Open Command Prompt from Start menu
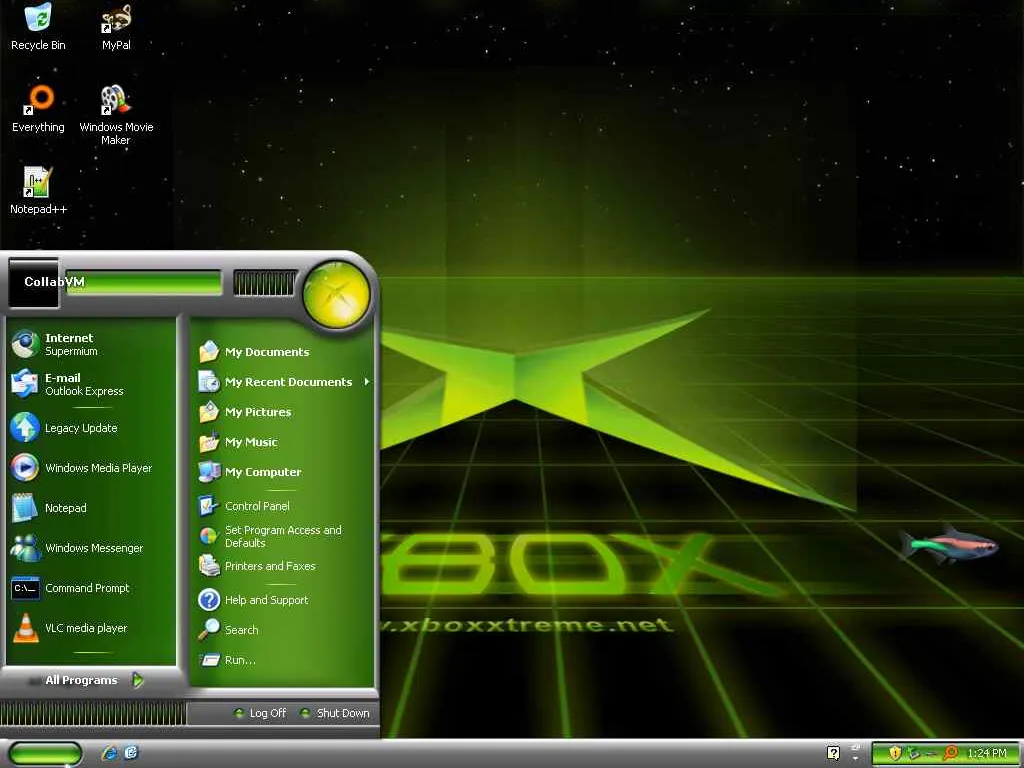The width and height of the screenshot is (1024, 768). click(91, 588)
